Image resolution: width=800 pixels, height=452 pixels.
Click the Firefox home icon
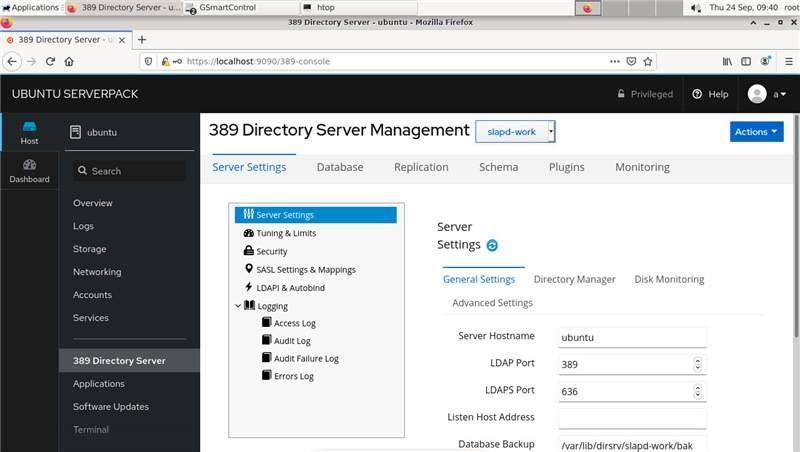pos(69,61)
